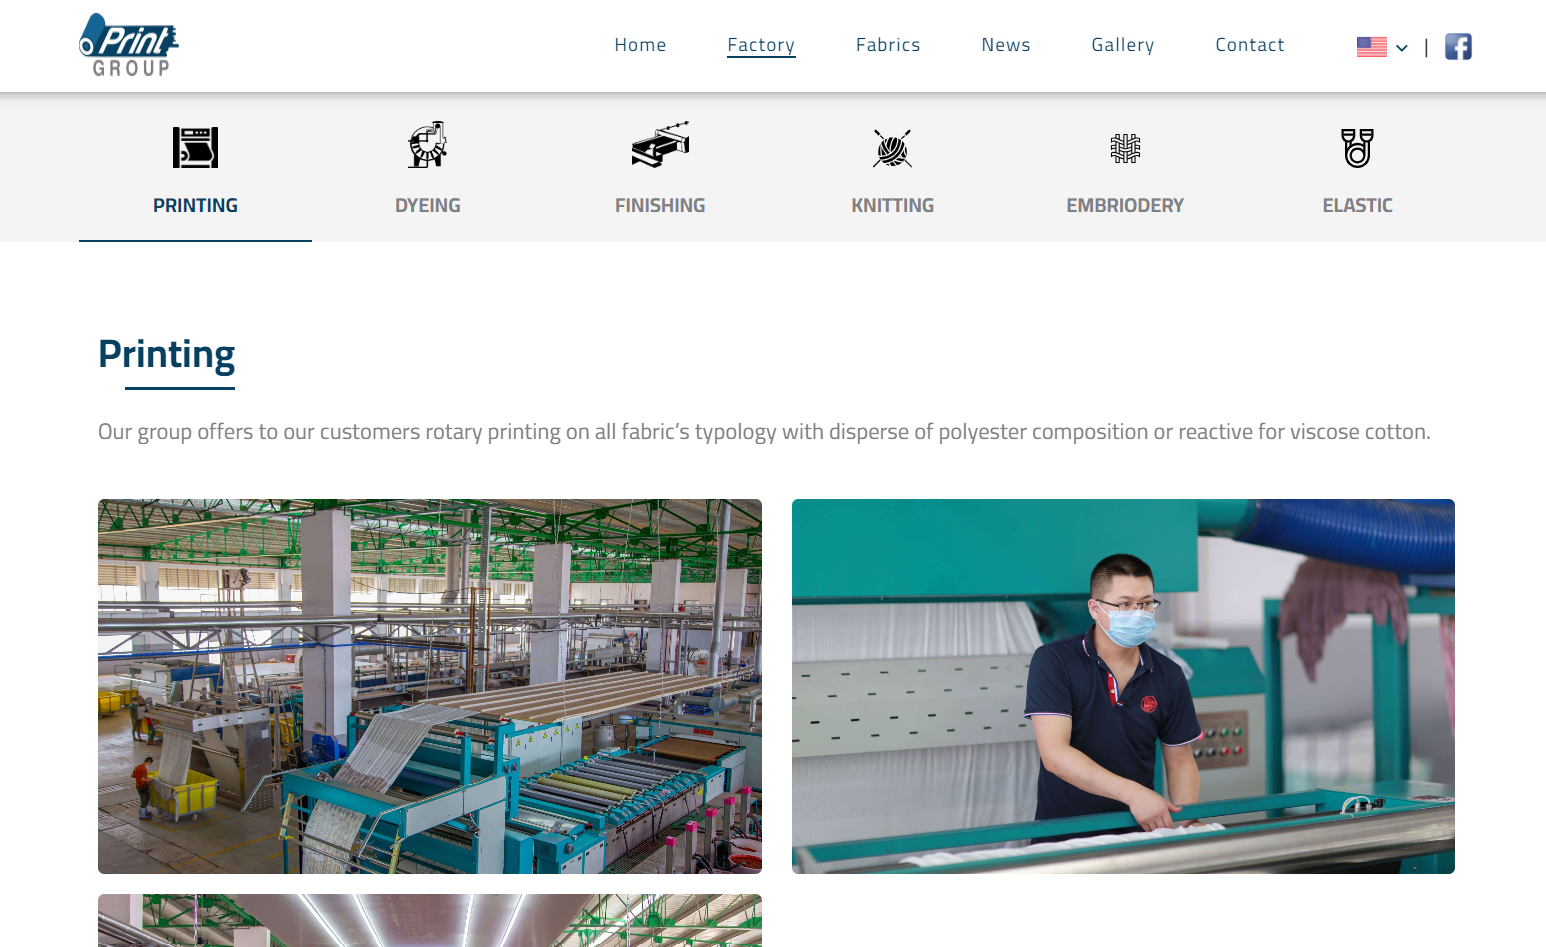This screenshot has width=1546, height=947.
Task: Select the dyeing machine icon
Action: pos(428,145)
